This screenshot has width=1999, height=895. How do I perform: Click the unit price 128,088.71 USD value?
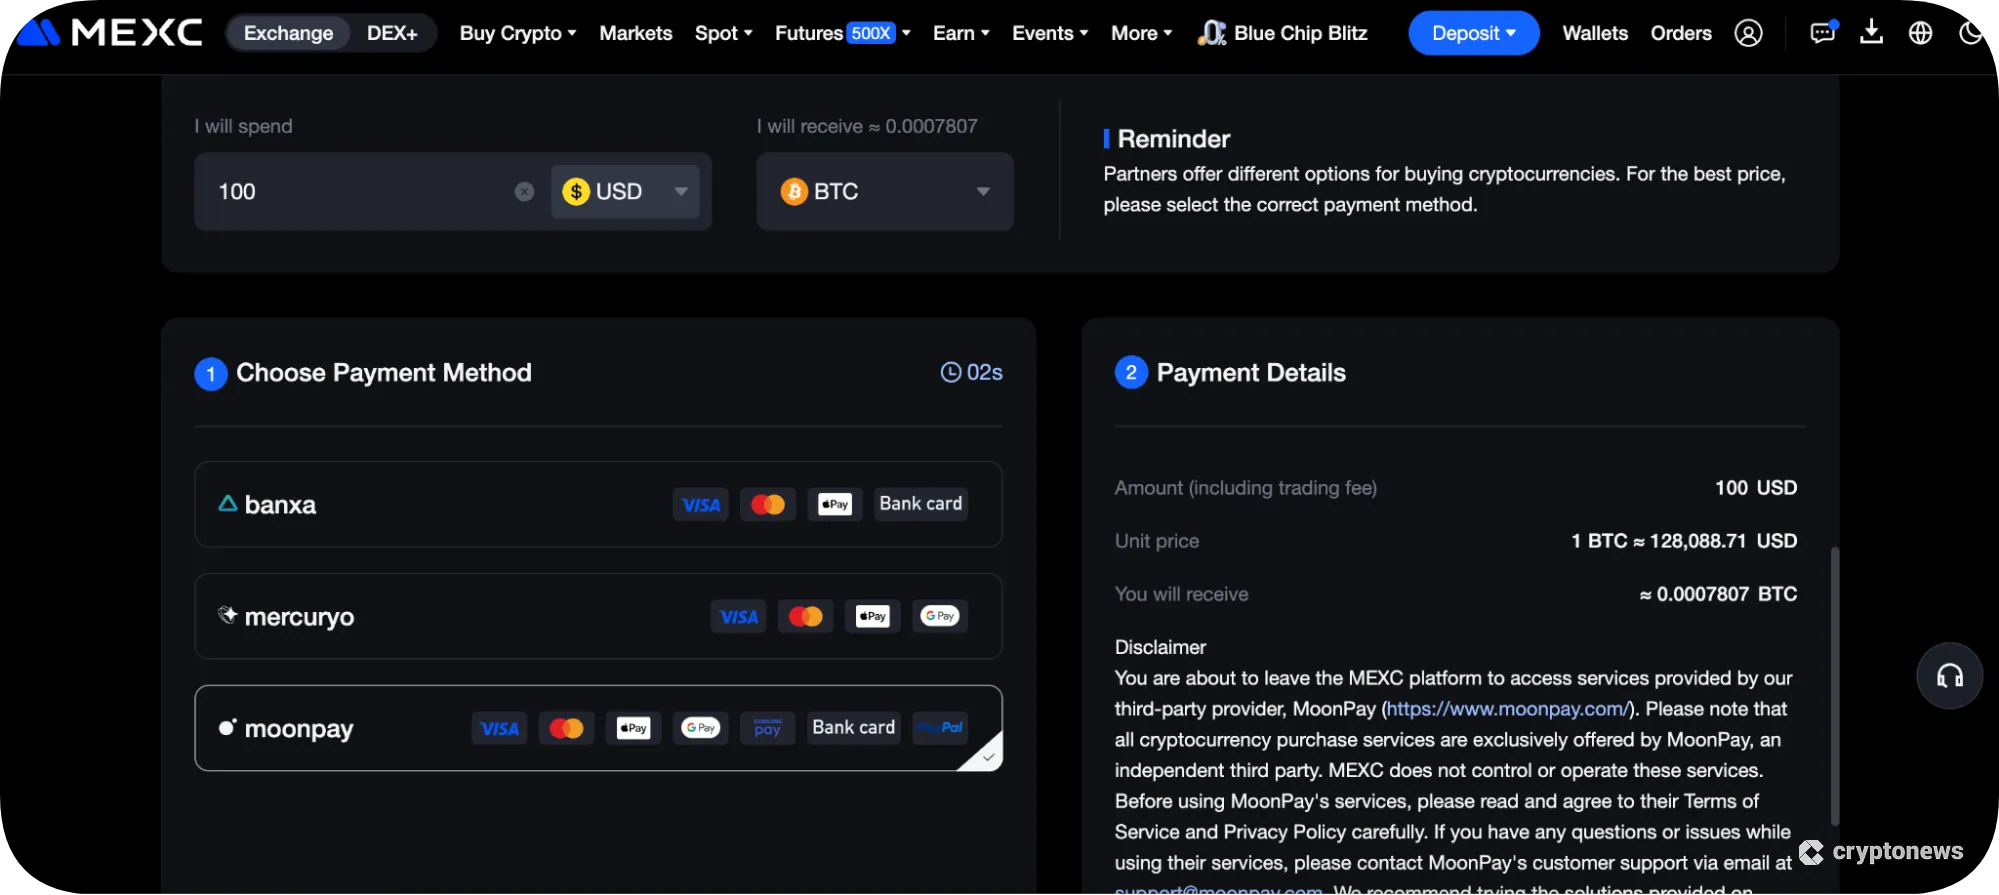pos(1685,541)
